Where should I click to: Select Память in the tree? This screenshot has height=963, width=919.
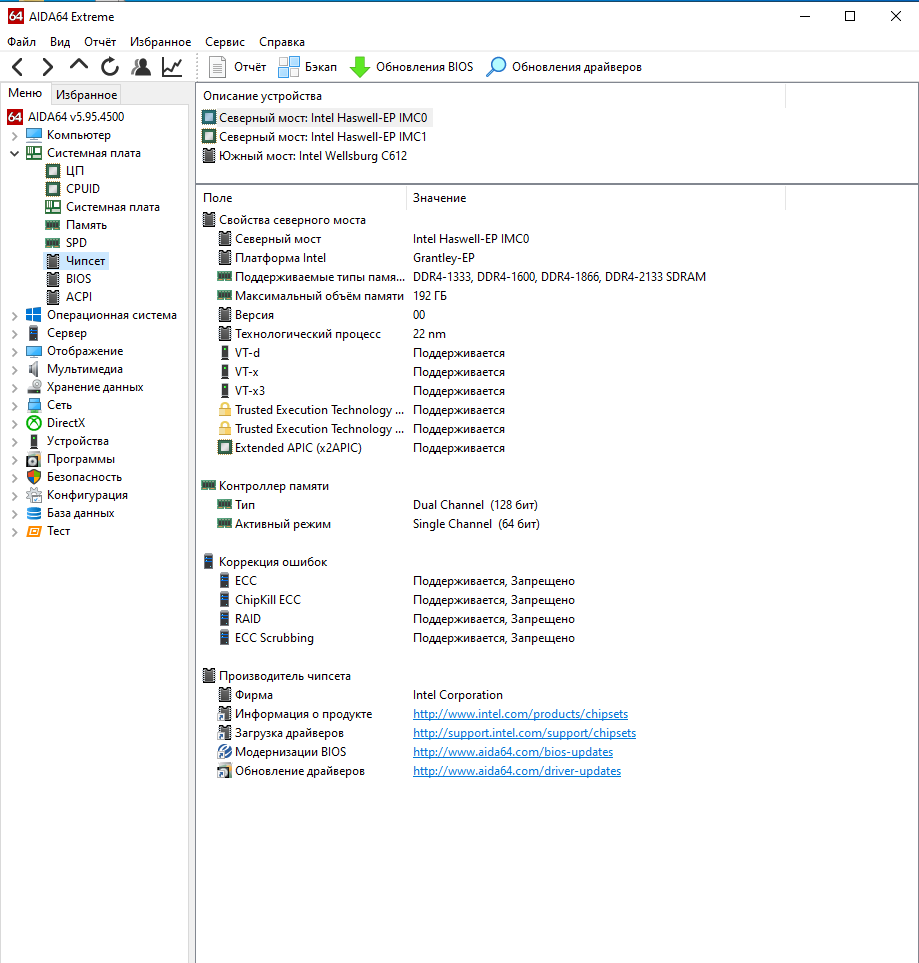point(76,225)
